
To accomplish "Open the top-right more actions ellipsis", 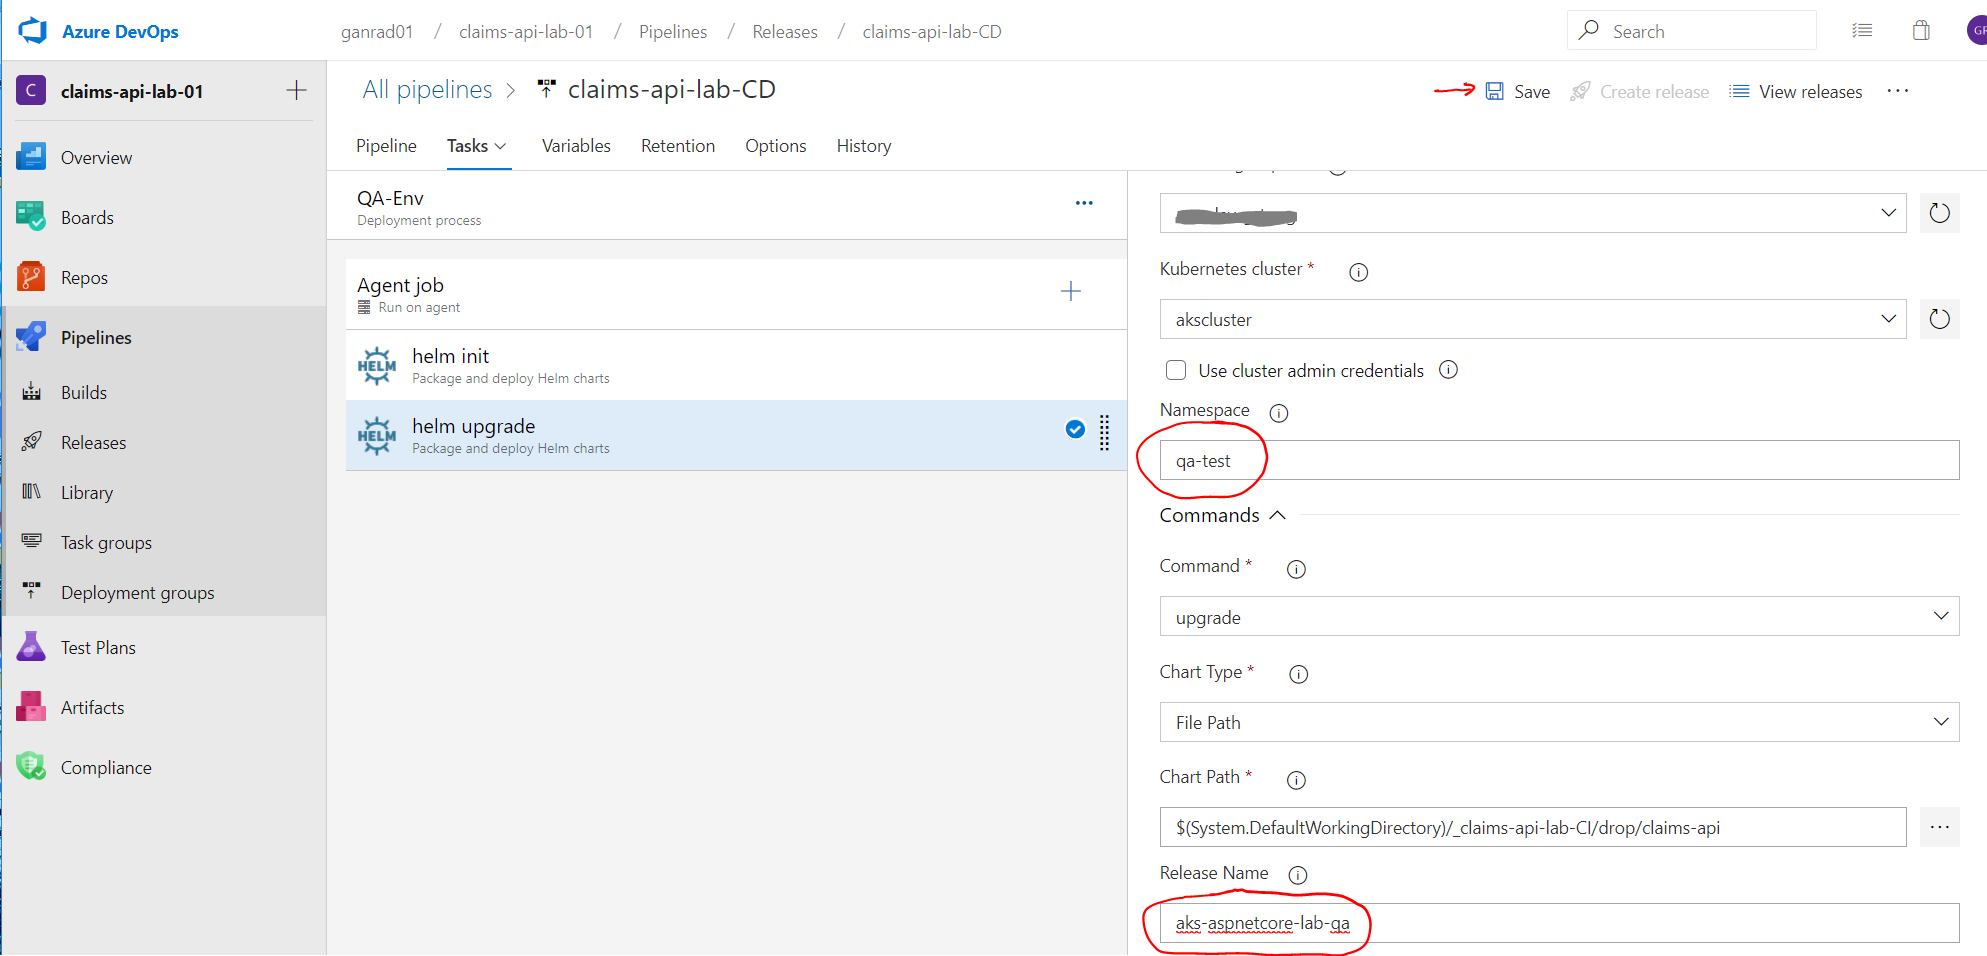I will pyautogui.click(x=1897, y=91).
